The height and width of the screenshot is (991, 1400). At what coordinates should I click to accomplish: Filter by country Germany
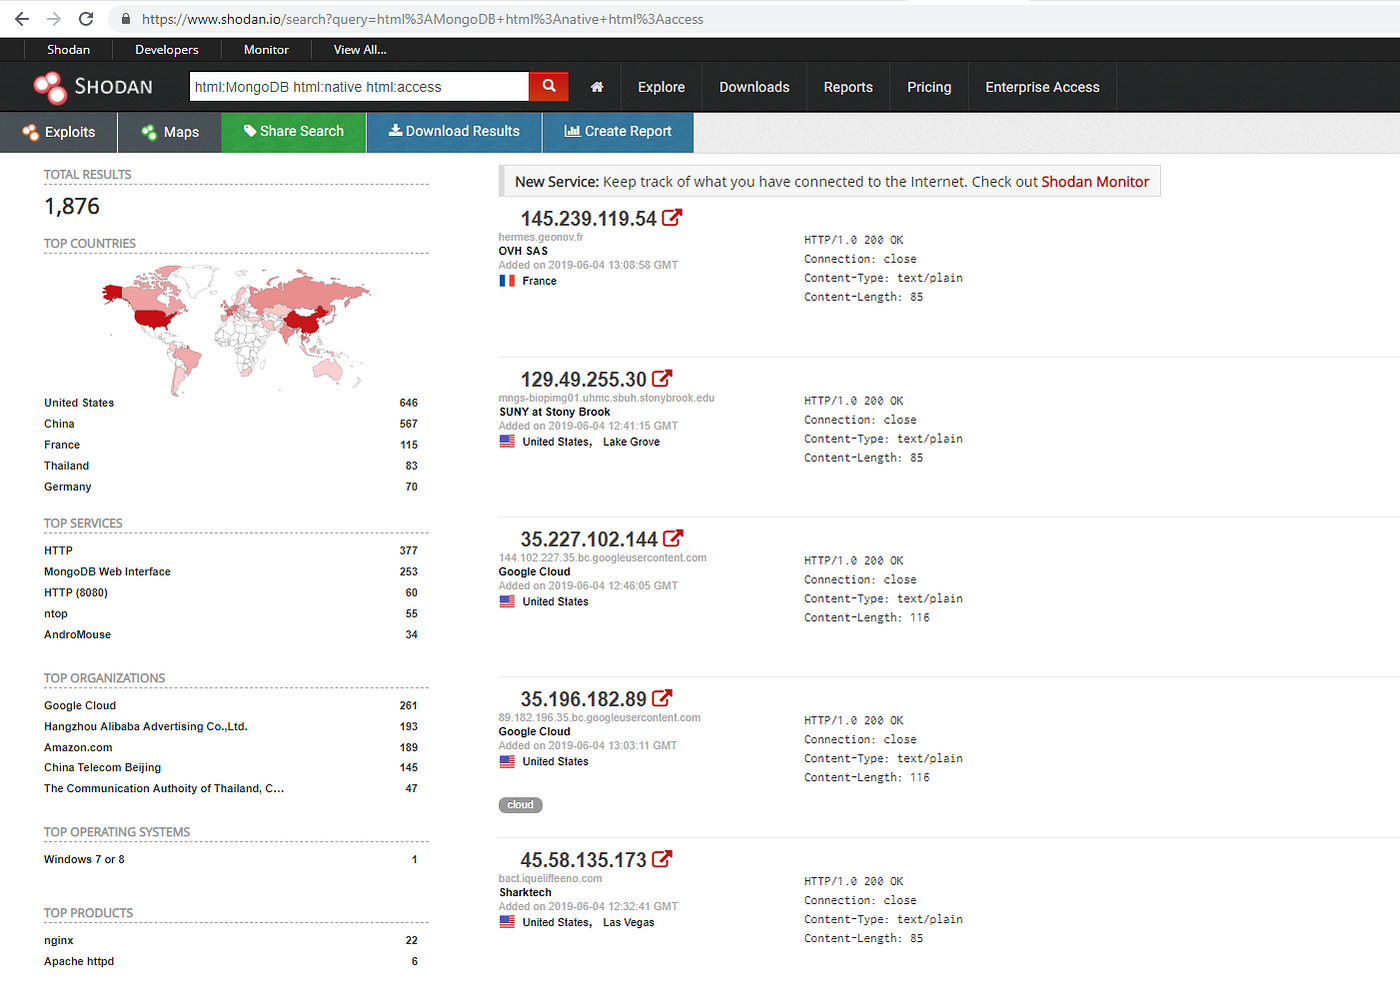coord(67,487)
